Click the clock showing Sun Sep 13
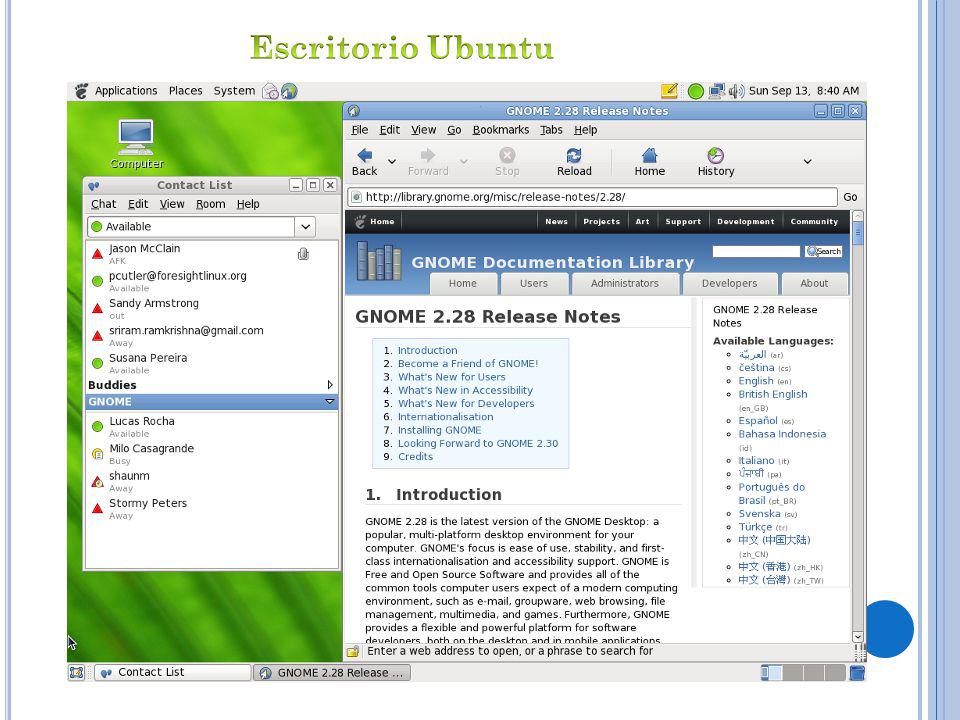960x720 pixels. click(804, 91)
